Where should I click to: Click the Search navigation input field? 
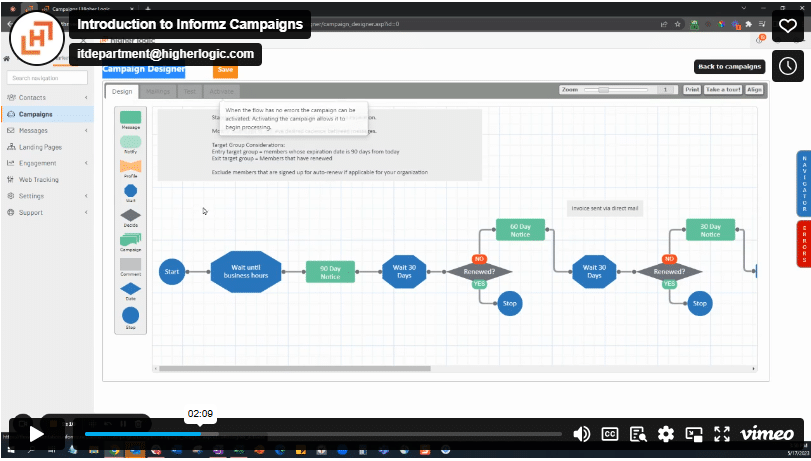pyautogui.click(x=47, y=77)
